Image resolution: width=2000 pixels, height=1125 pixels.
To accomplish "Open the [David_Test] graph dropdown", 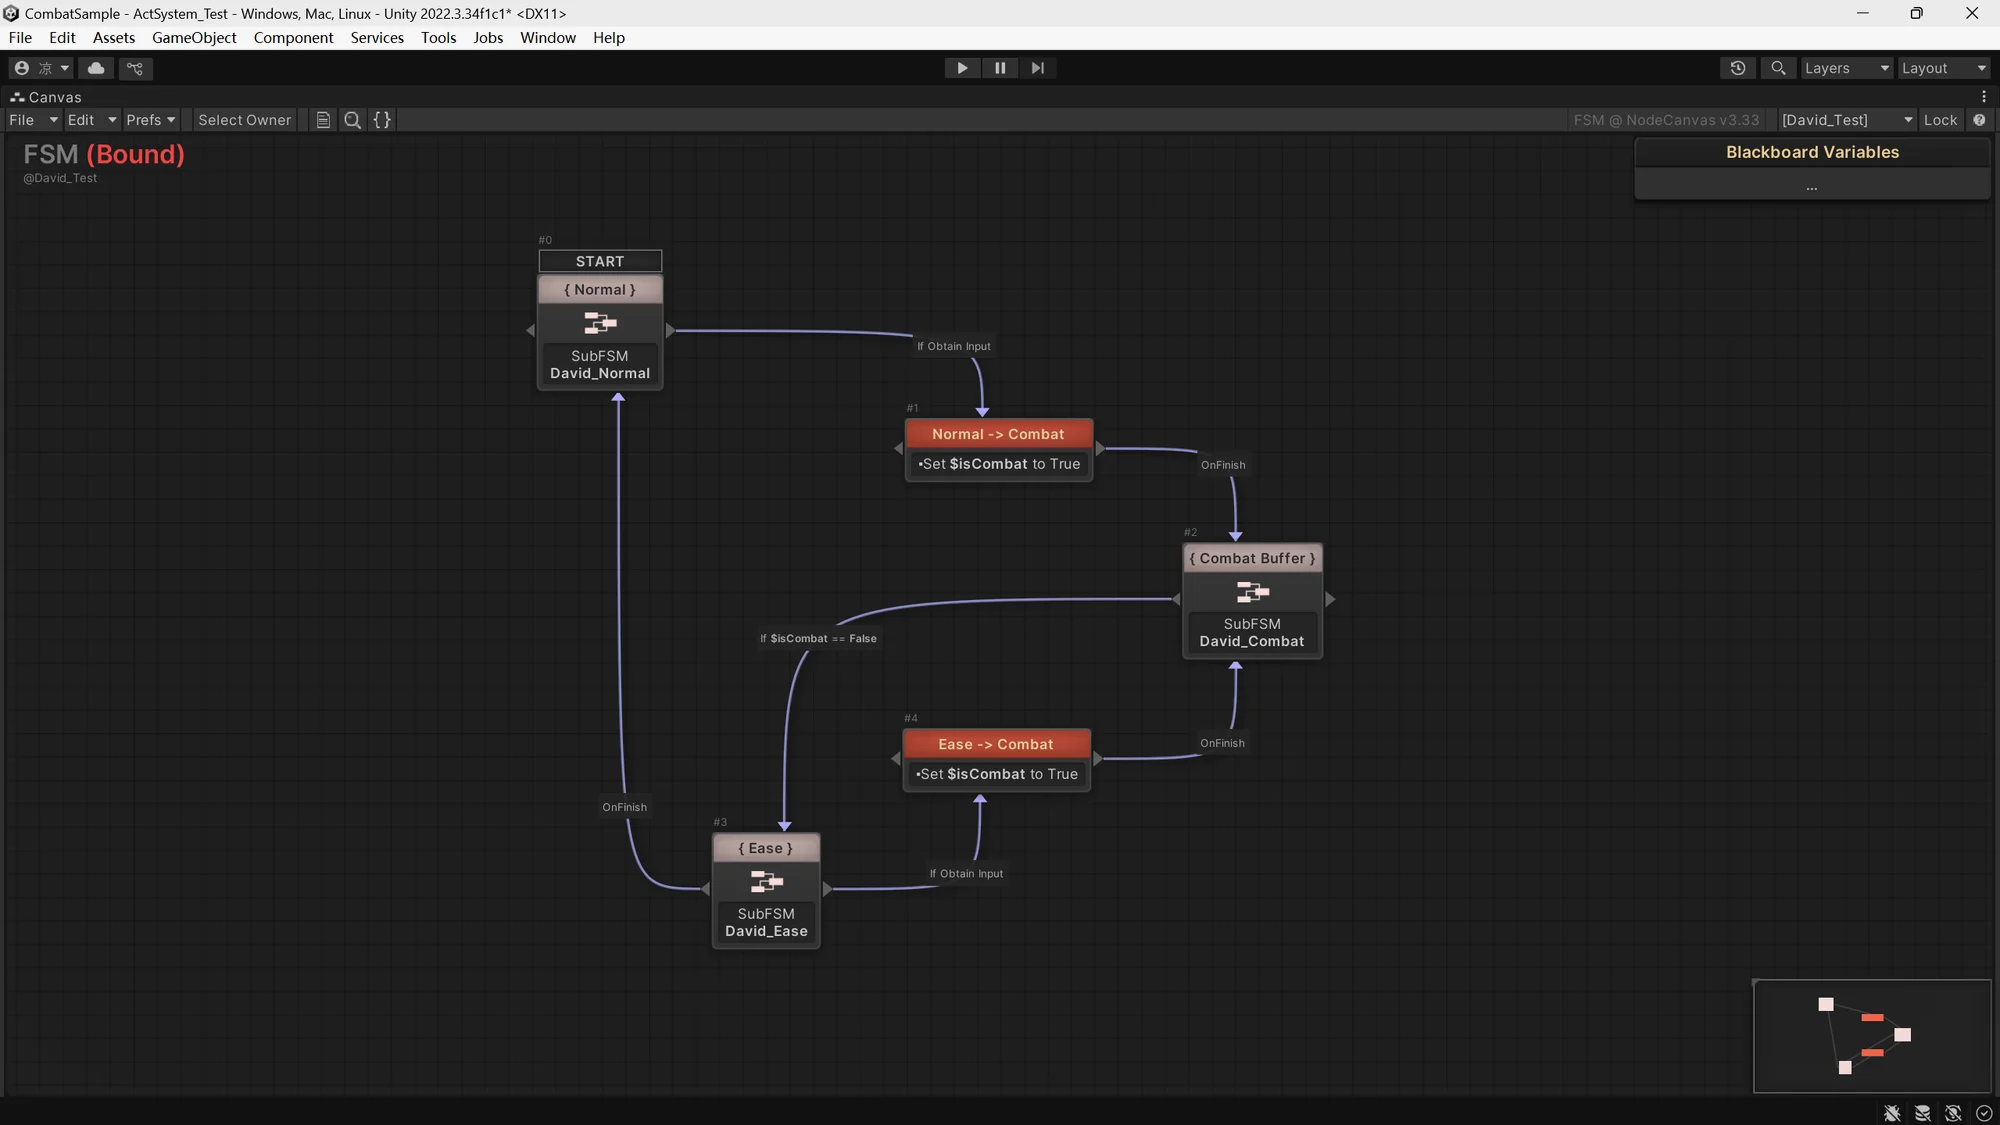I will coord(1846,120).
